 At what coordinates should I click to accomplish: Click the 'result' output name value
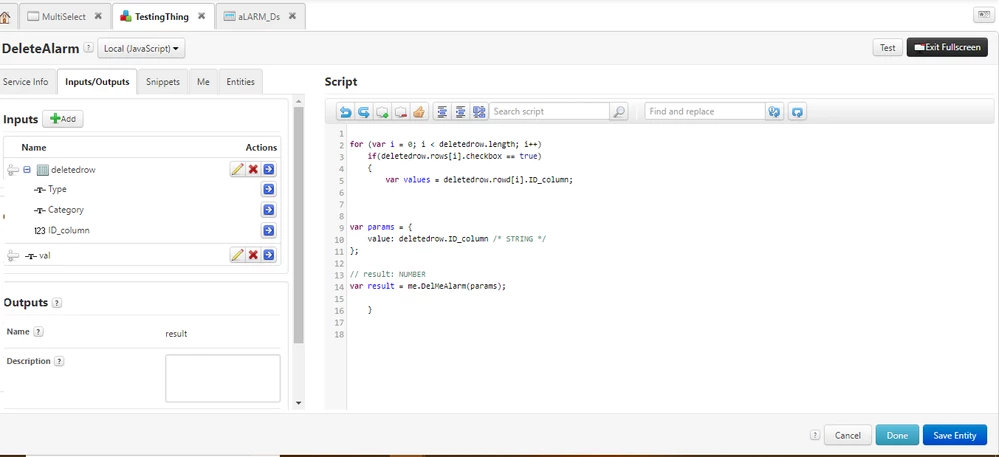[x=176, y=334]
